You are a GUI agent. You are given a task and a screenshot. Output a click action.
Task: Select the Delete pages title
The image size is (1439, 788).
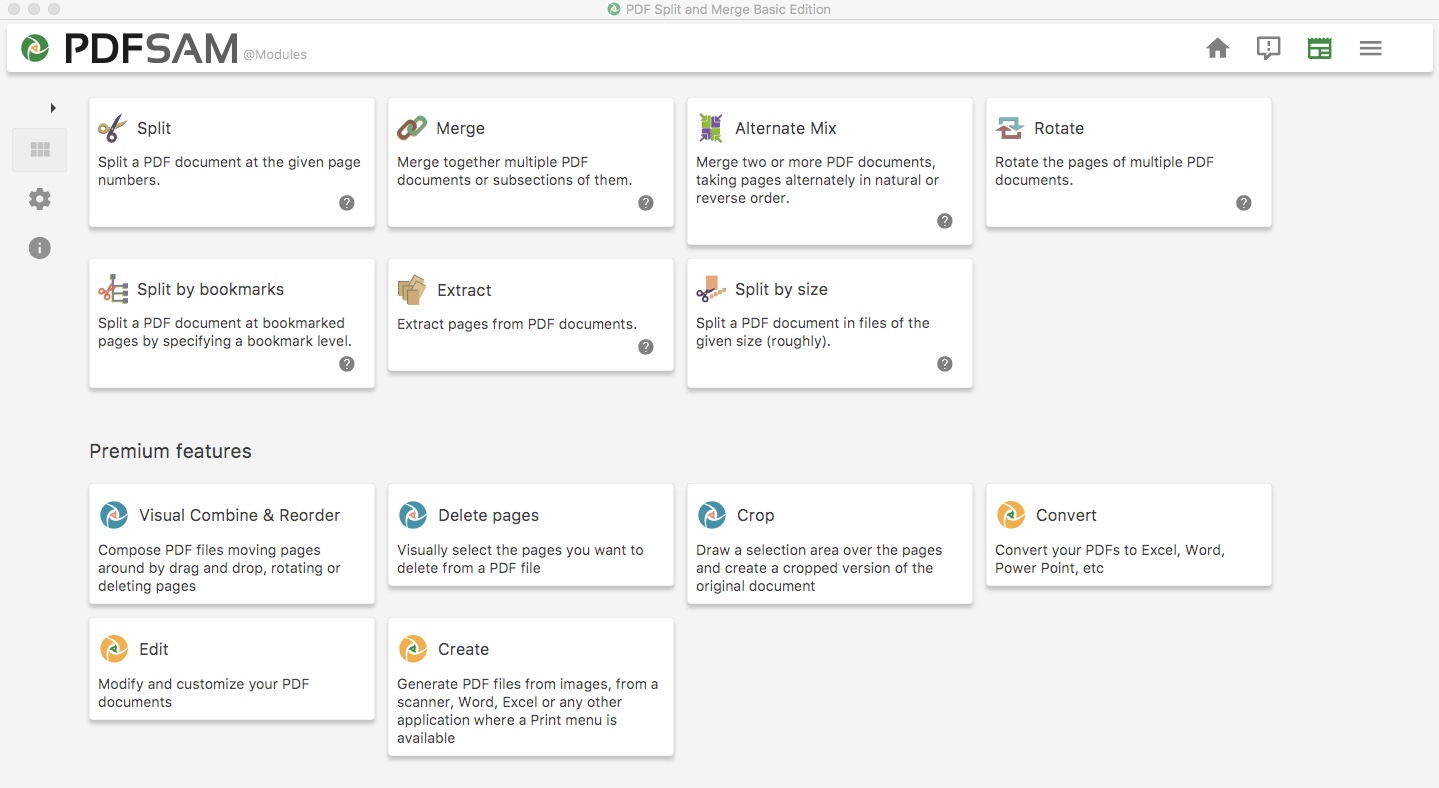(488, 515)
